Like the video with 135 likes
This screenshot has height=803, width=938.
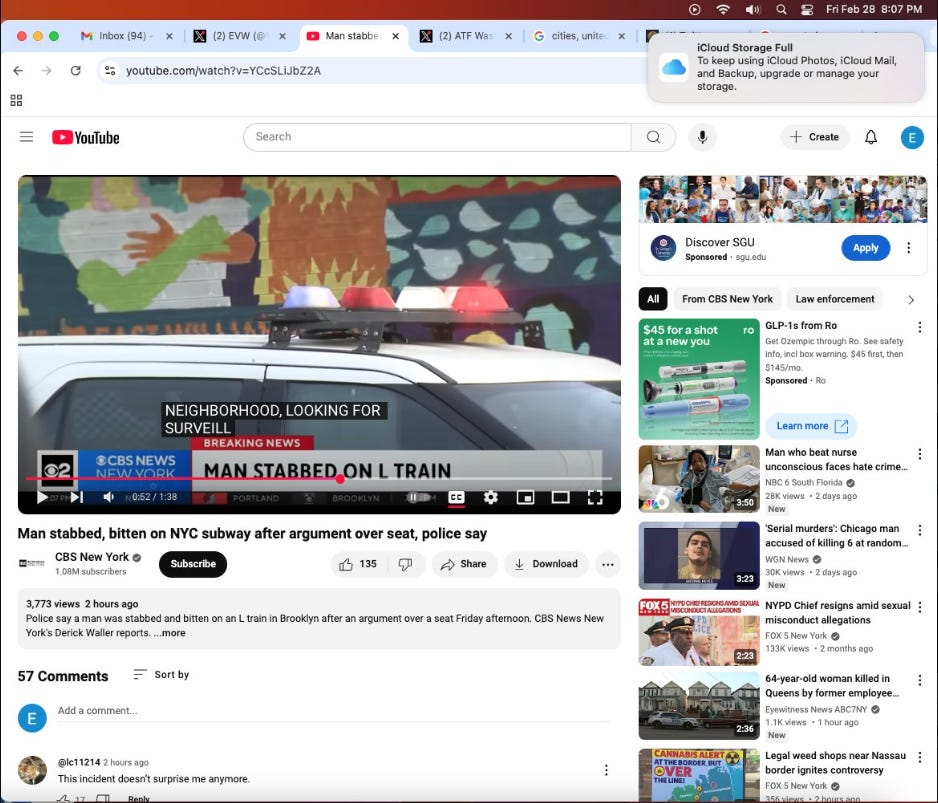(x=358, y=564)
